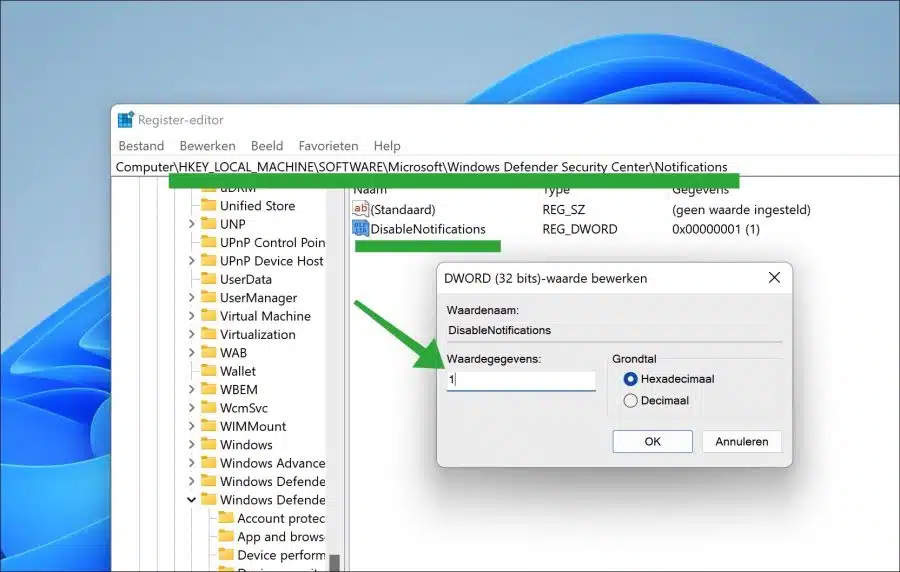Click the REG_SZ type cell
Image resolution: width=900 pixels, height=572 pixels.
pos(564,209)
